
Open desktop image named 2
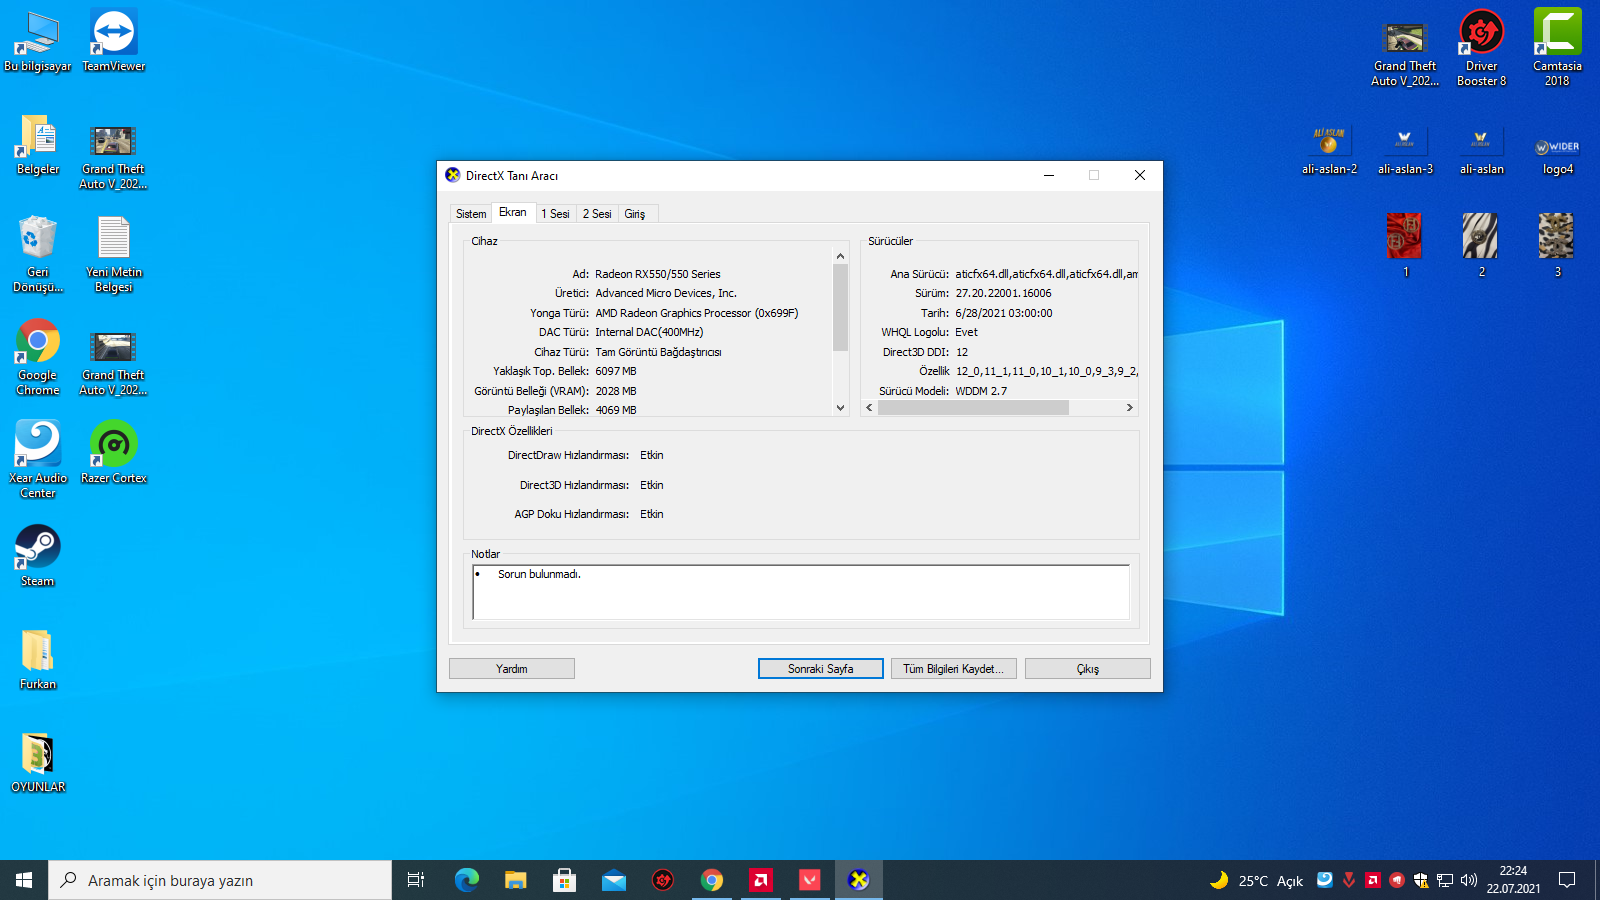click(x=1481, y=246)
